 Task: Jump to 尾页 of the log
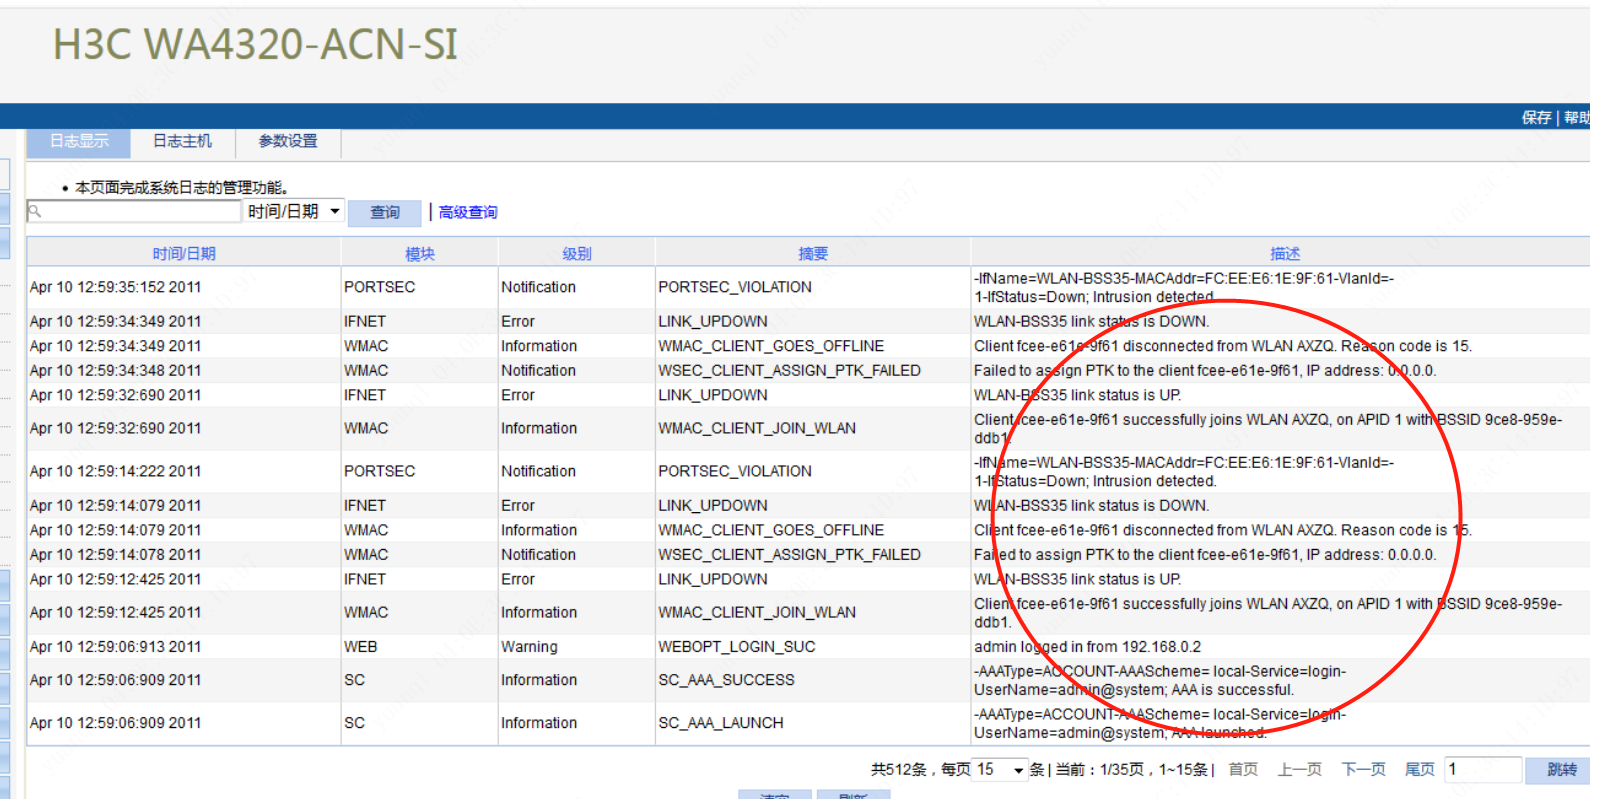click(x=1420, y=769)
